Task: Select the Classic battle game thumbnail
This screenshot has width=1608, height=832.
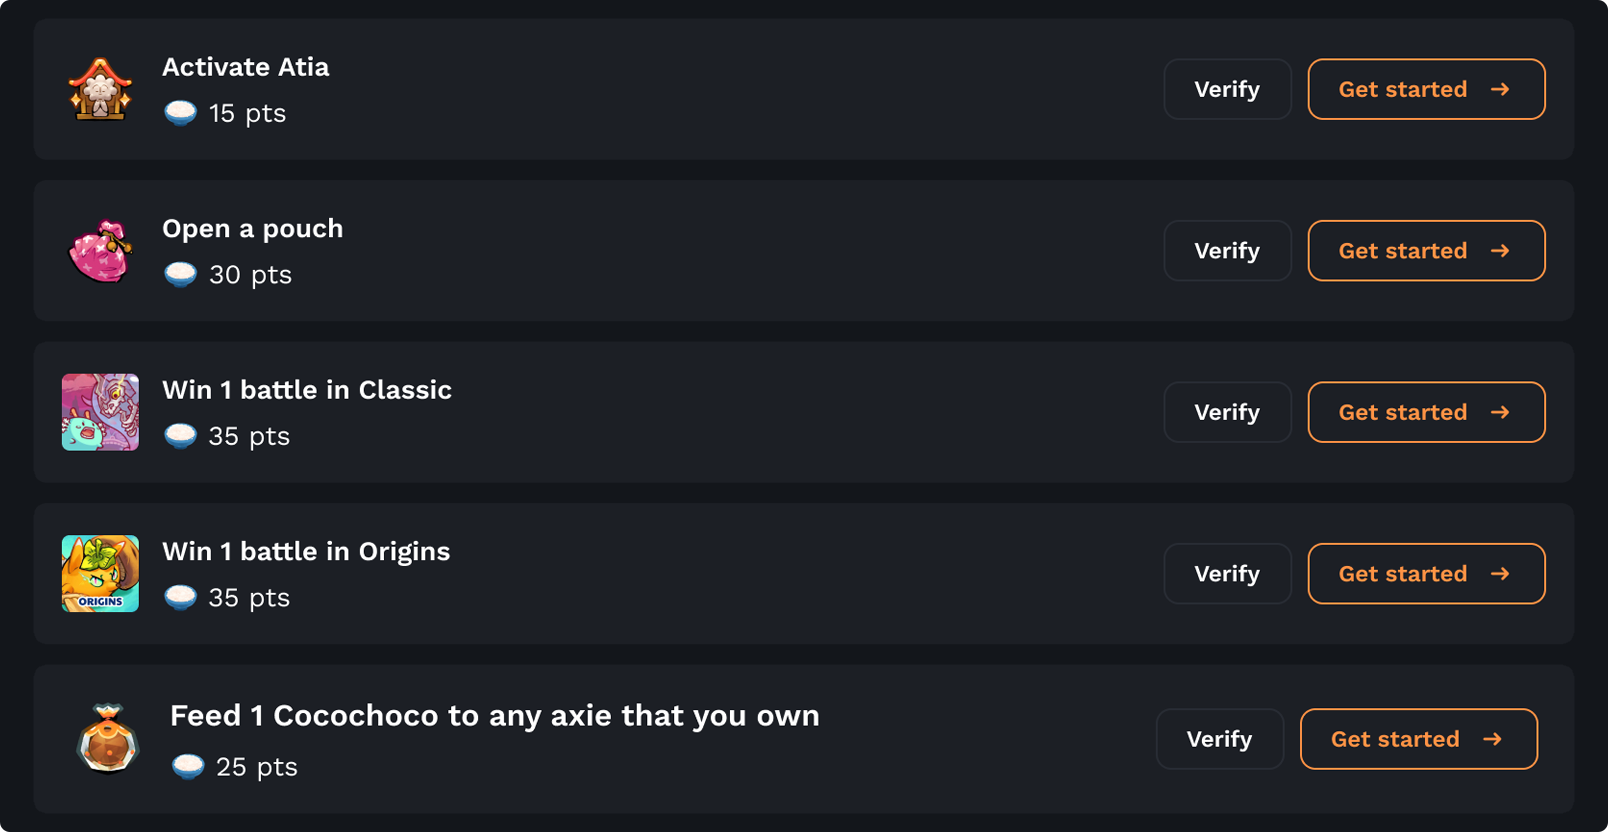Action: (100, 412)
